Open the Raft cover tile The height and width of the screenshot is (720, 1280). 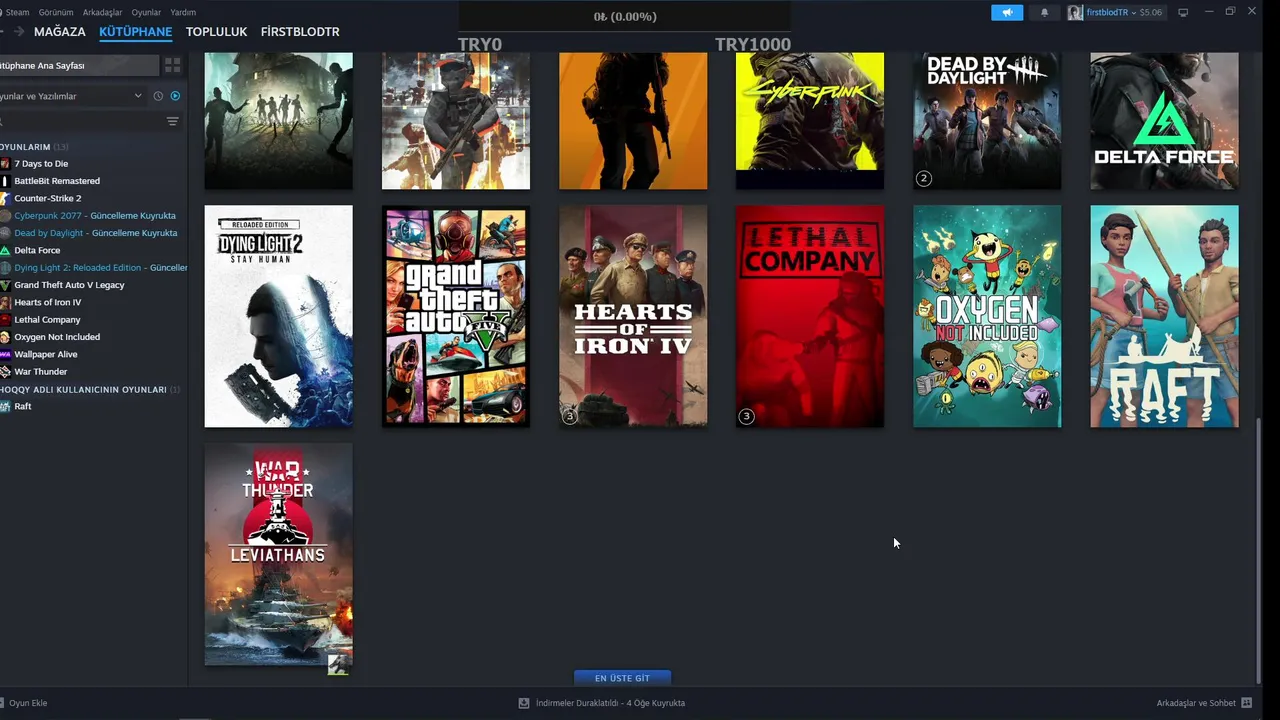tap(1164, 316)
